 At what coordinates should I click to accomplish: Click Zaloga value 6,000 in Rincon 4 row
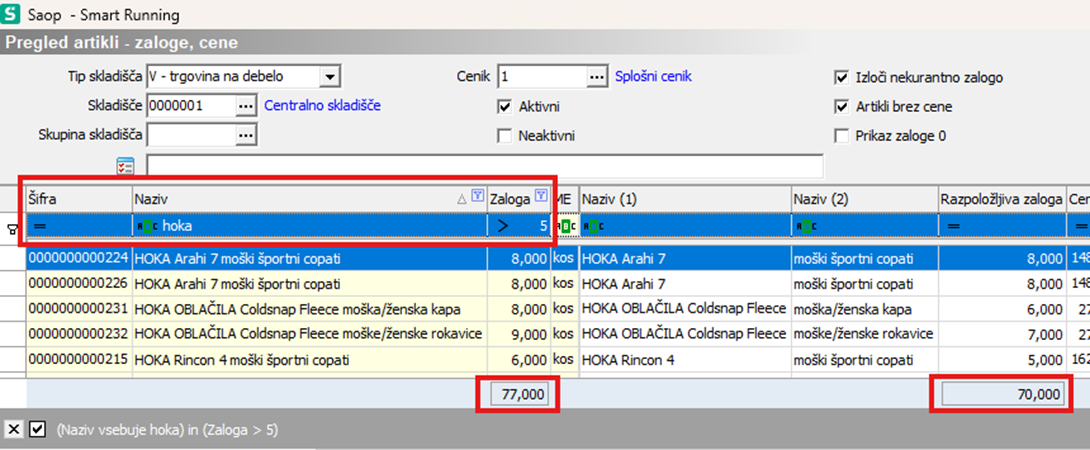click(x=519, y=360)
